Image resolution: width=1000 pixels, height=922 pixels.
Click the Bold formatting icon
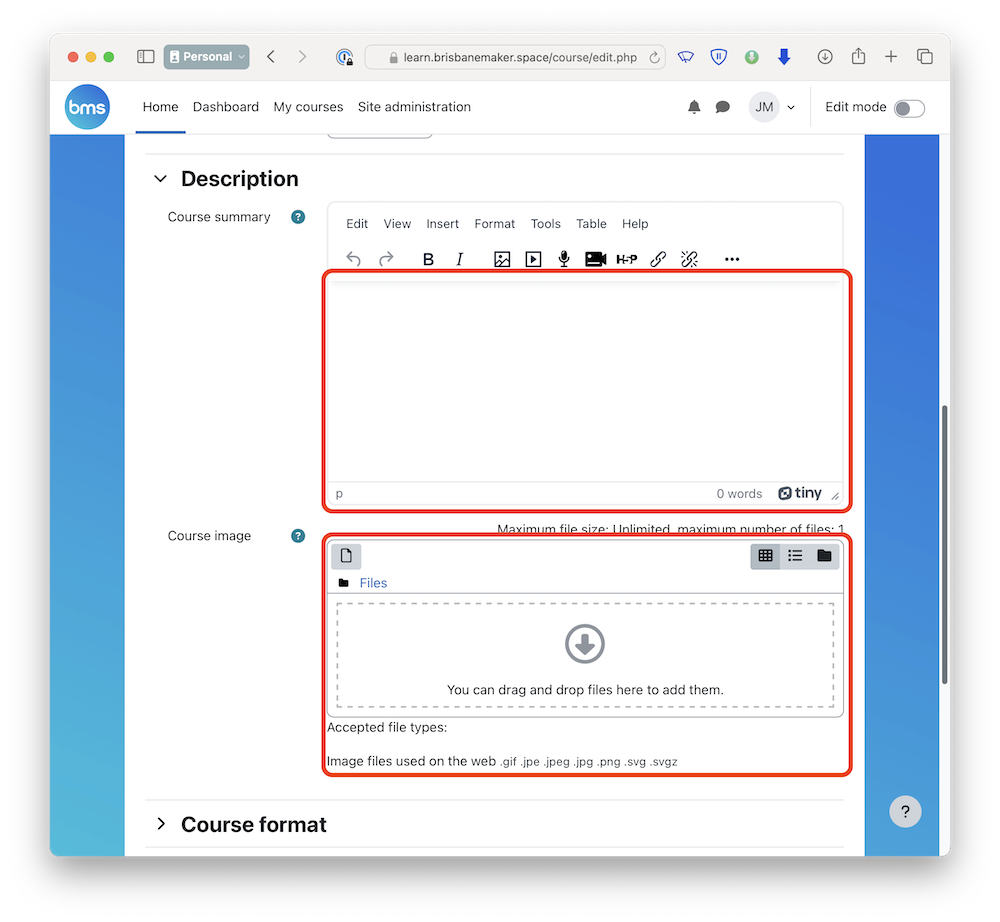(428, 260)
